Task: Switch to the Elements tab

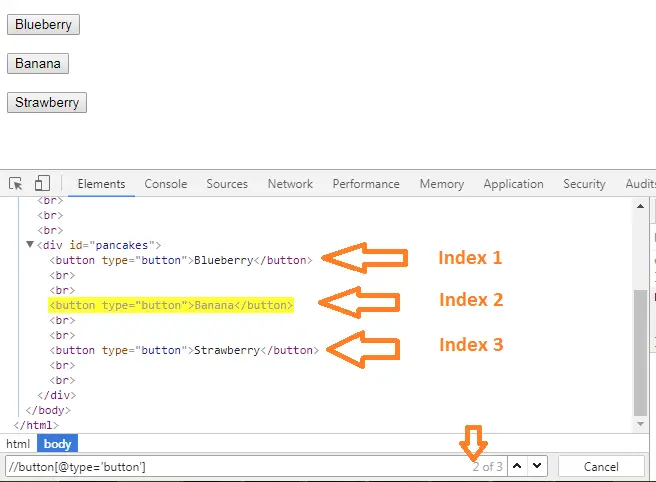Action: (101, 184)
